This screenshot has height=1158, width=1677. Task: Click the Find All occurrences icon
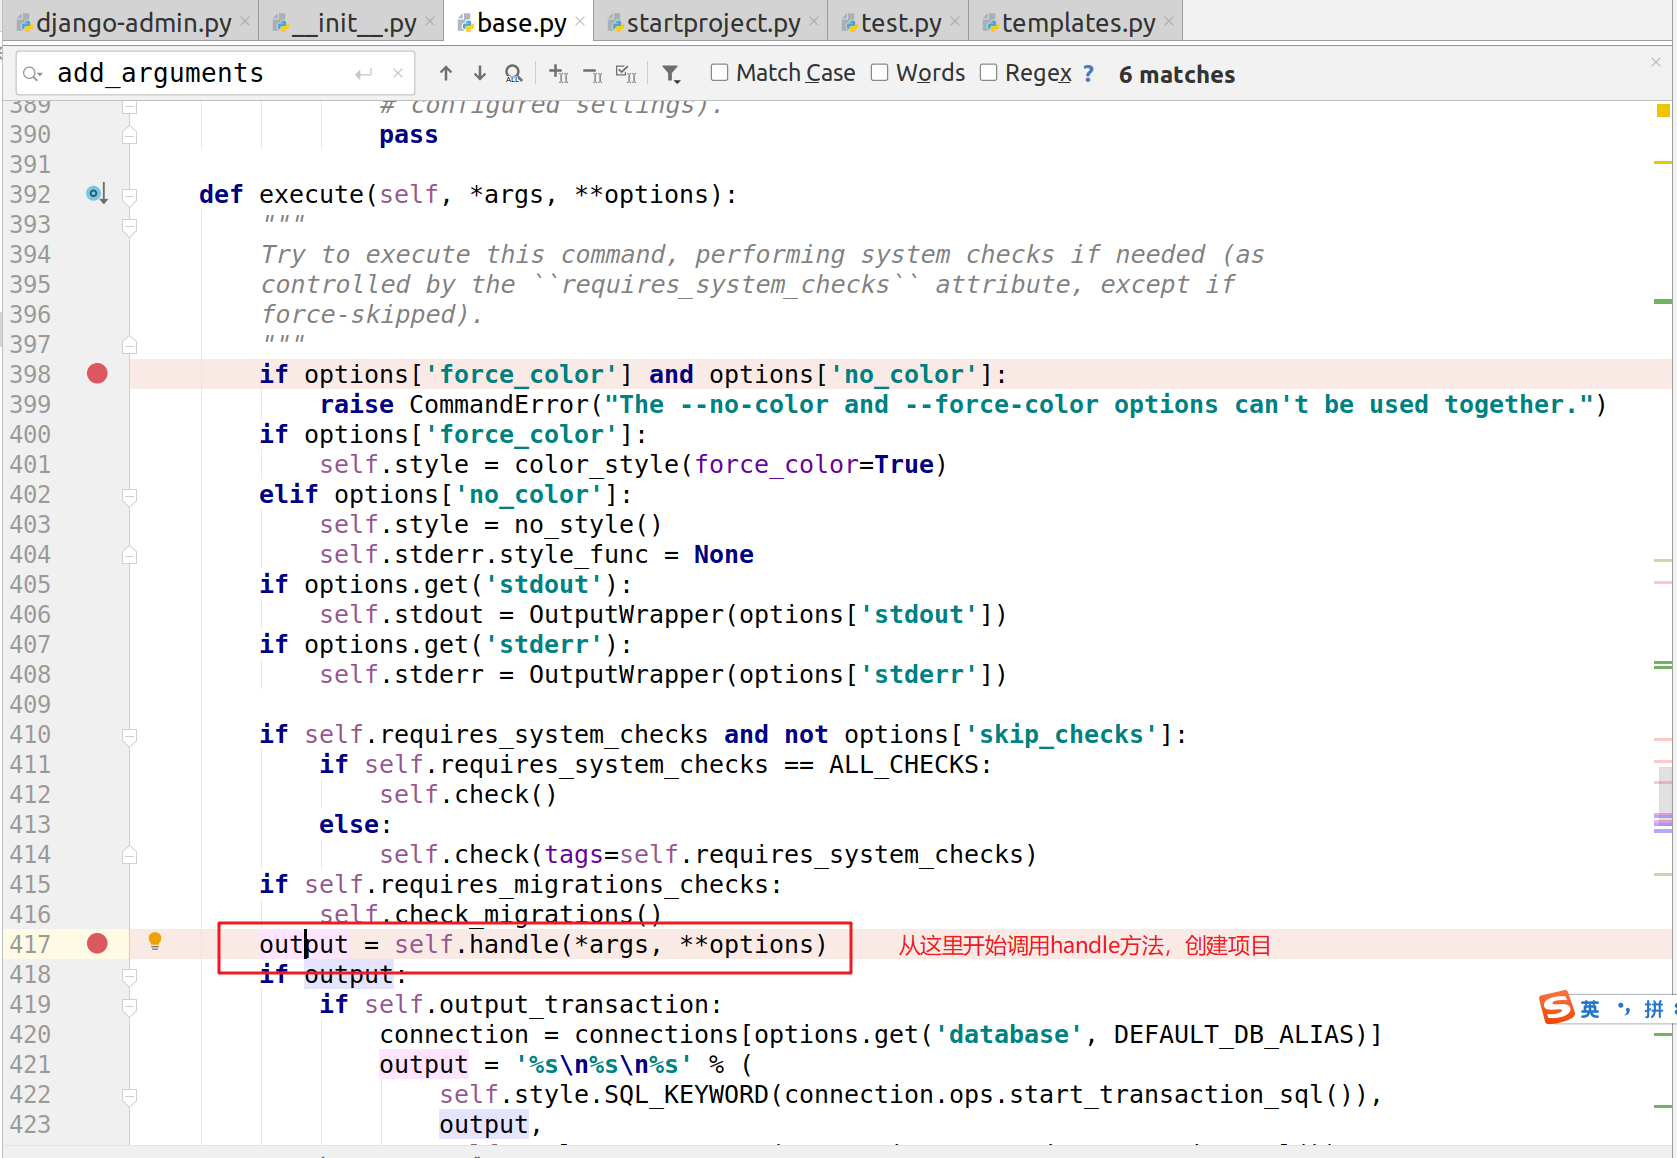click(x=514, y=73)
